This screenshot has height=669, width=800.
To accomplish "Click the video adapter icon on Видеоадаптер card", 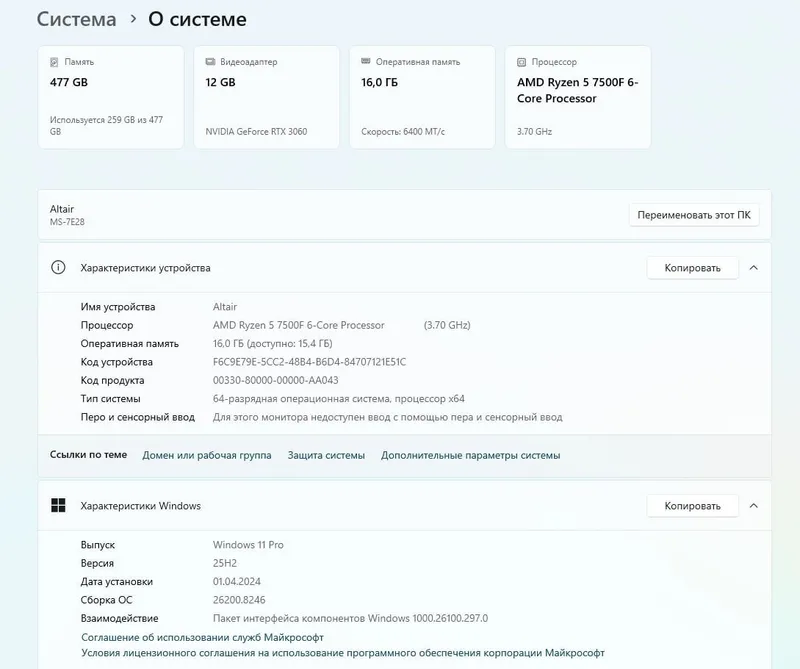I will coord(210,62).
